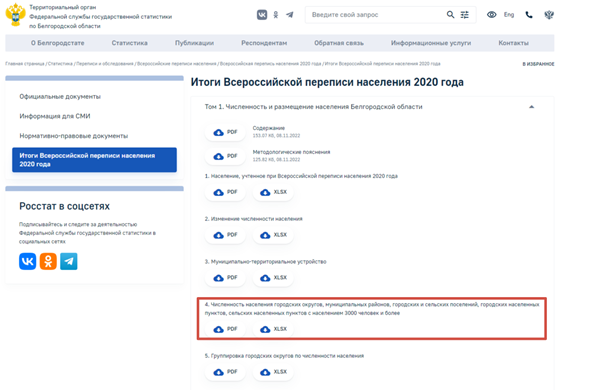Click the 'Том 1. Численность и размещение населения' heading
The image size is (597, 390).
tap(313, 107)
